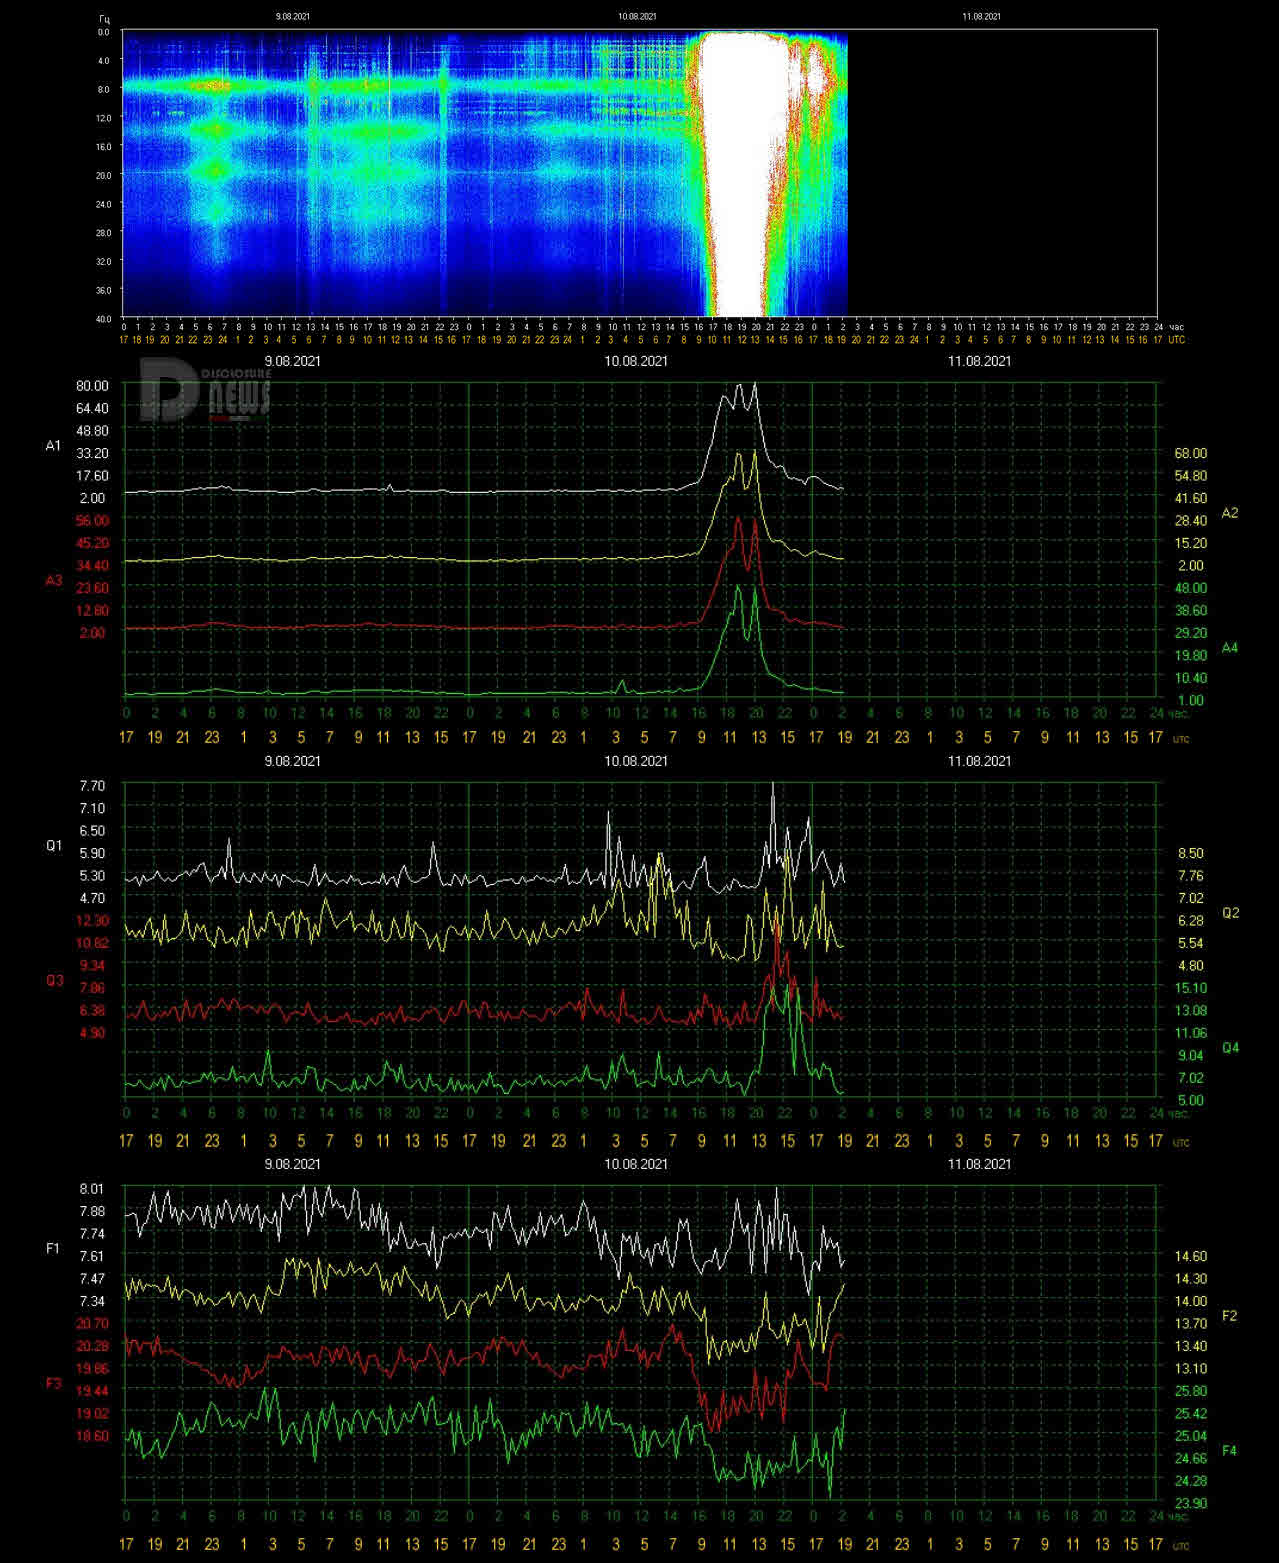Select the red 23.60 axis value
The height and width of the screenshot is (1563, 1279).
92,588
